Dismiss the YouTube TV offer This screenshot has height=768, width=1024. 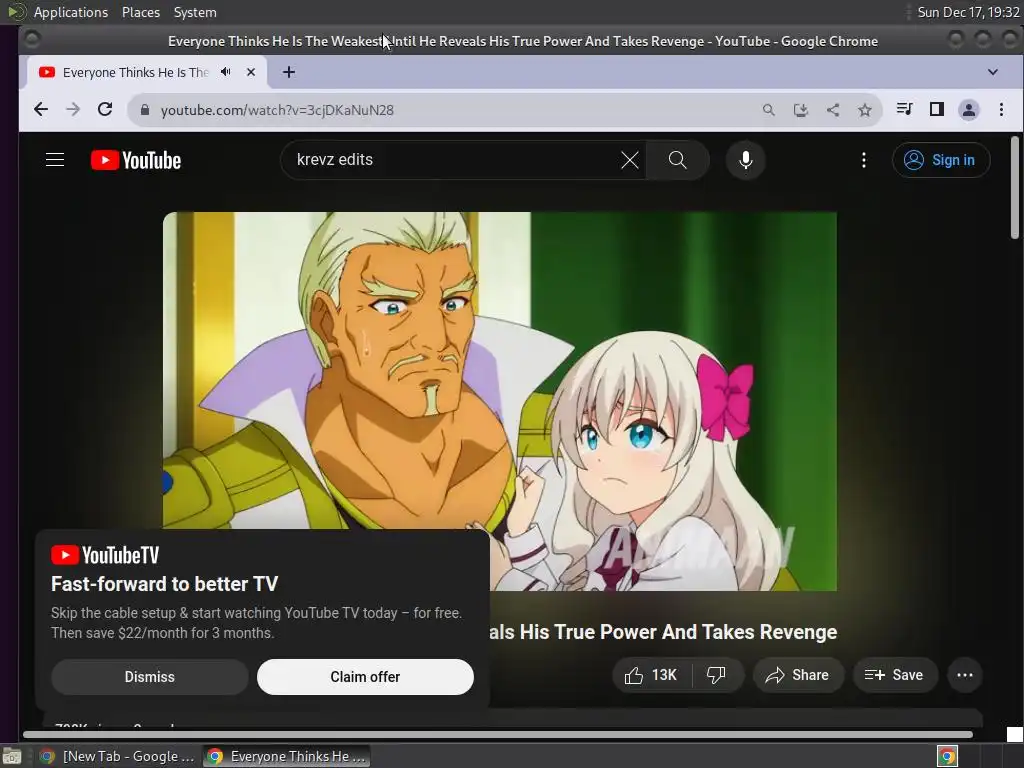[150, 677]
